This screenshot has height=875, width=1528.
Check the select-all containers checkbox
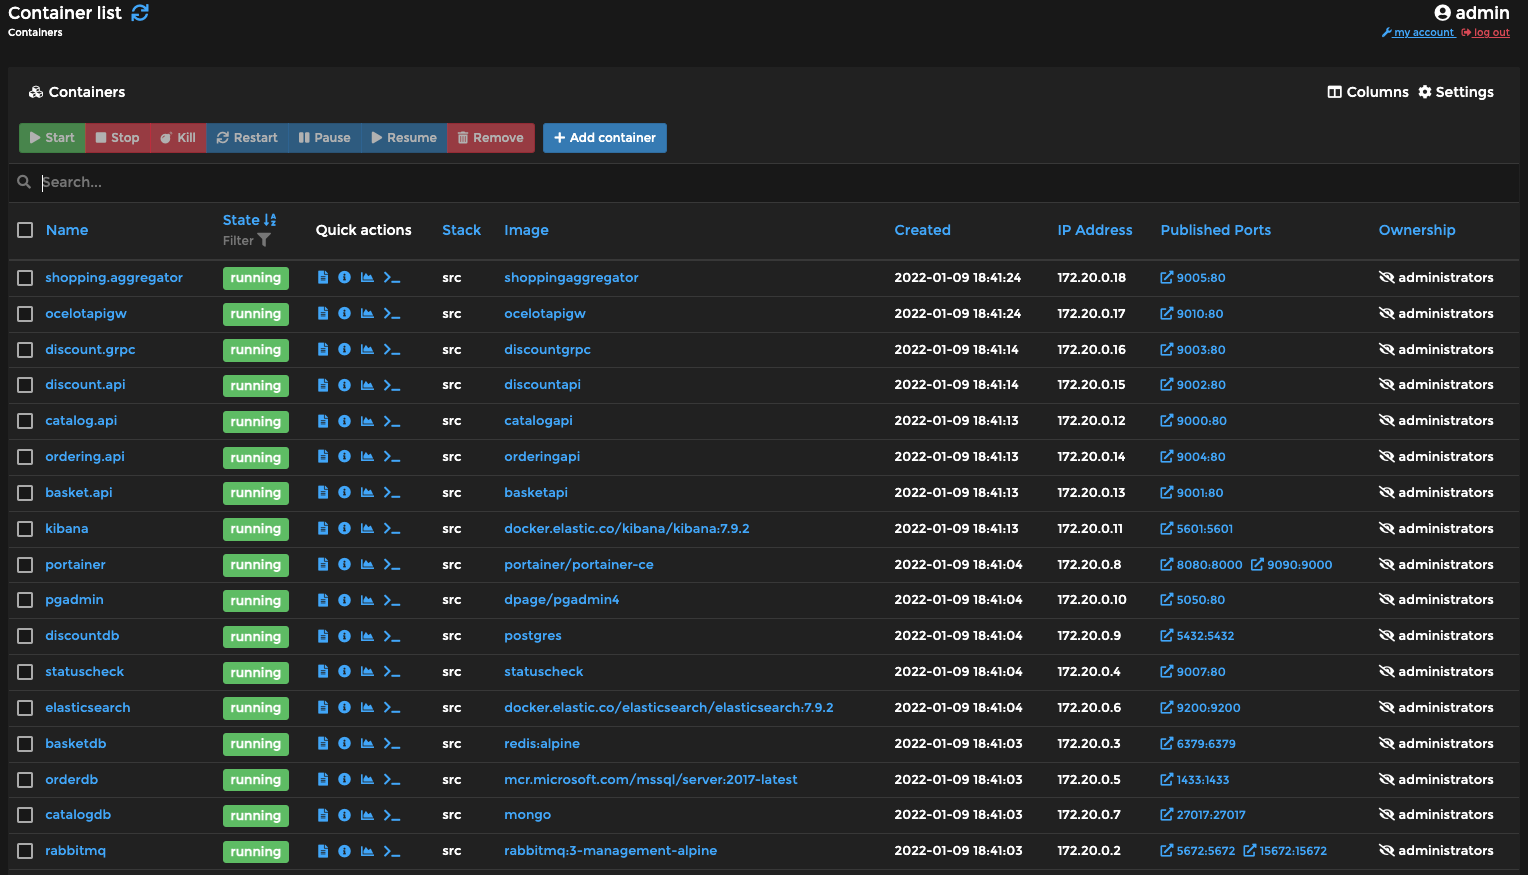25,230
